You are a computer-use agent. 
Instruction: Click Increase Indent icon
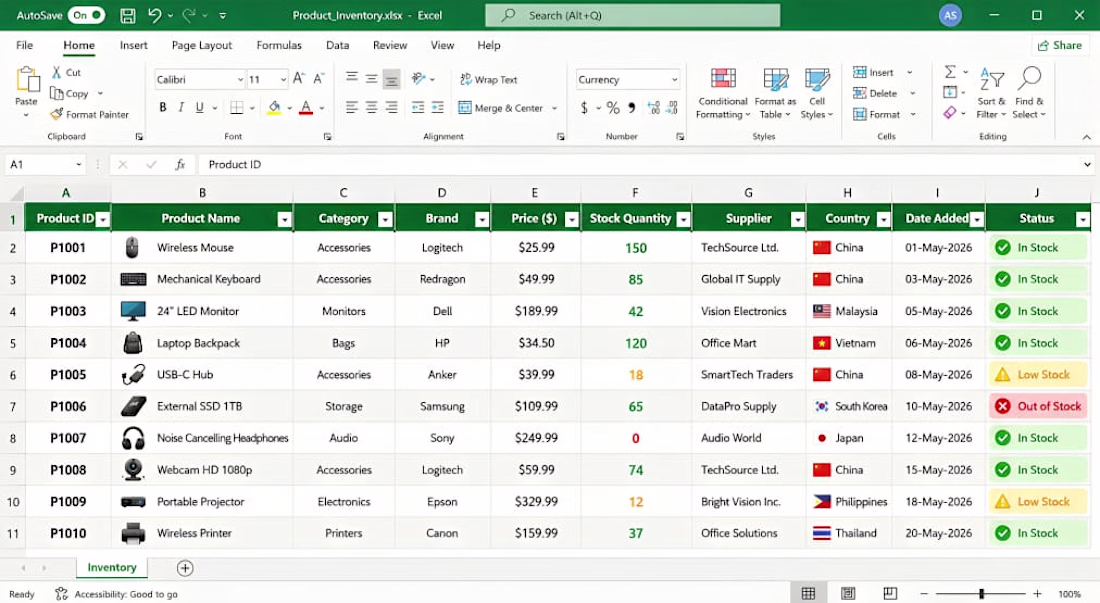[438, 107]
